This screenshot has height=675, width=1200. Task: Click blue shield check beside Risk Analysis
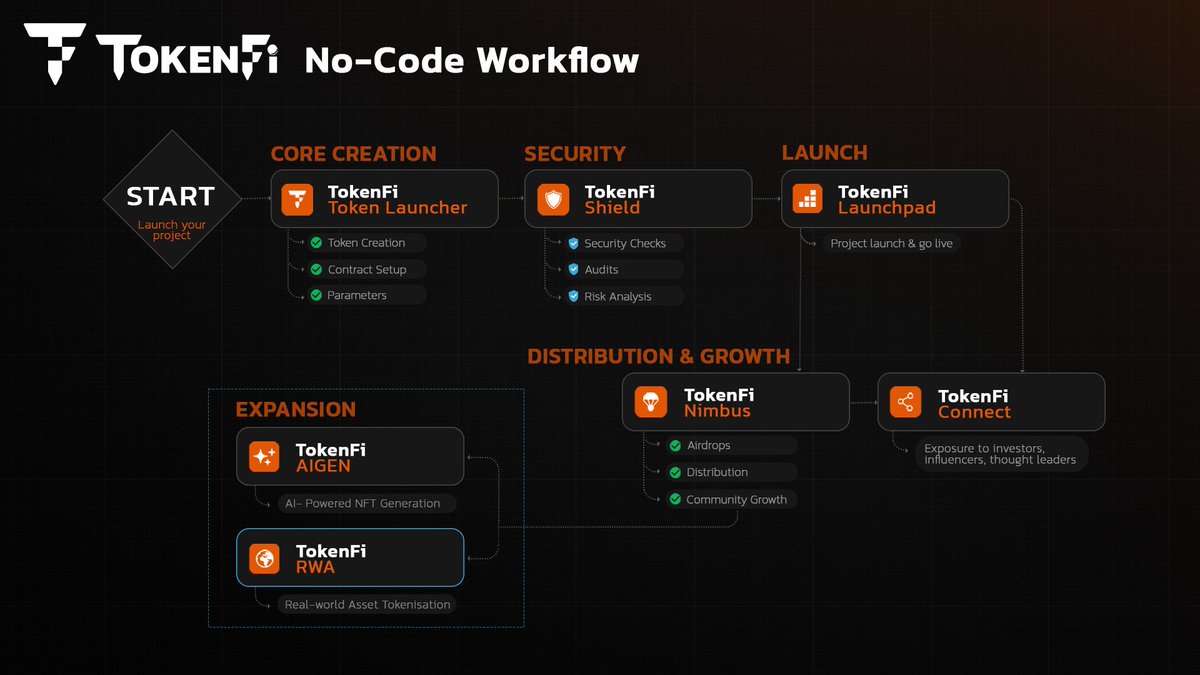pyautogui.click(x=573, y=296)
